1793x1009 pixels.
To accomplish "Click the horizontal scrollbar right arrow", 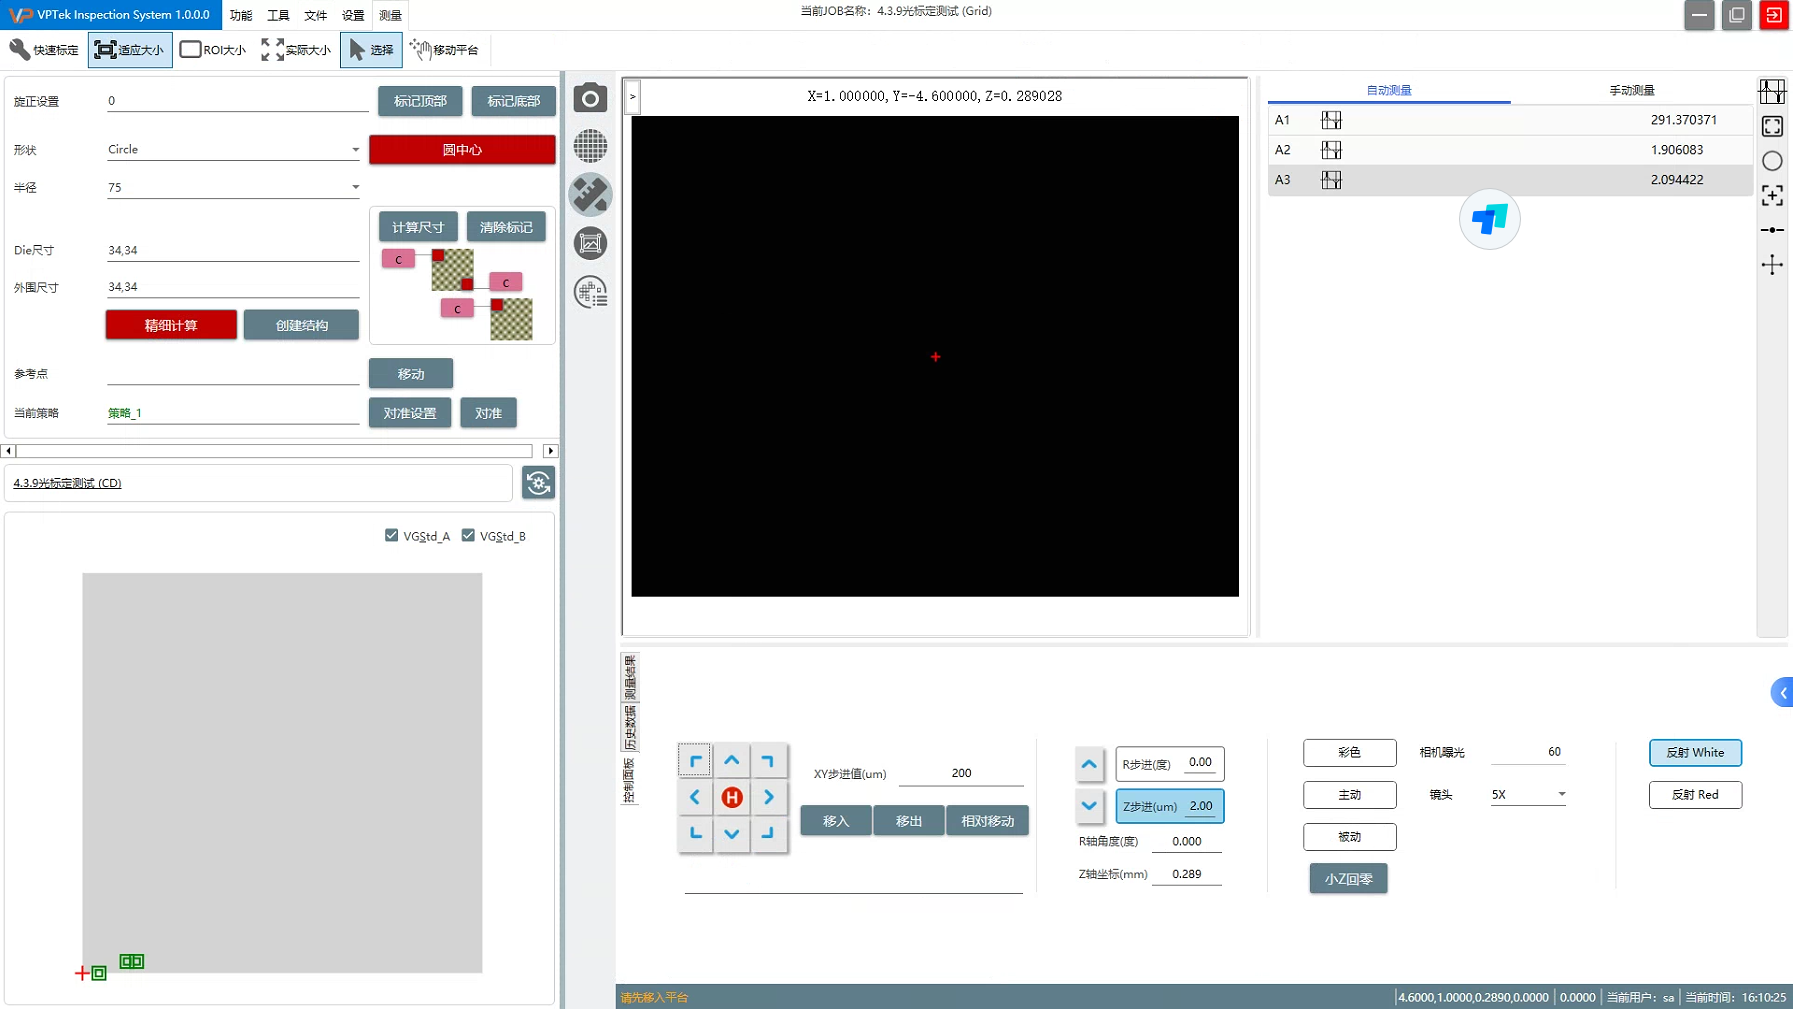I will (x=550, y=451).
